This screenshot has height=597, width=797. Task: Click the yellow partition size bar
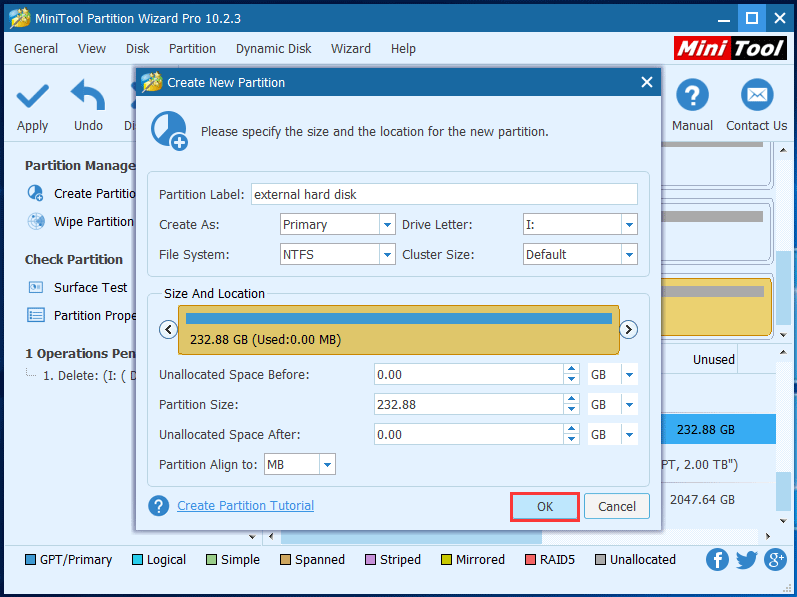[398, 330]
